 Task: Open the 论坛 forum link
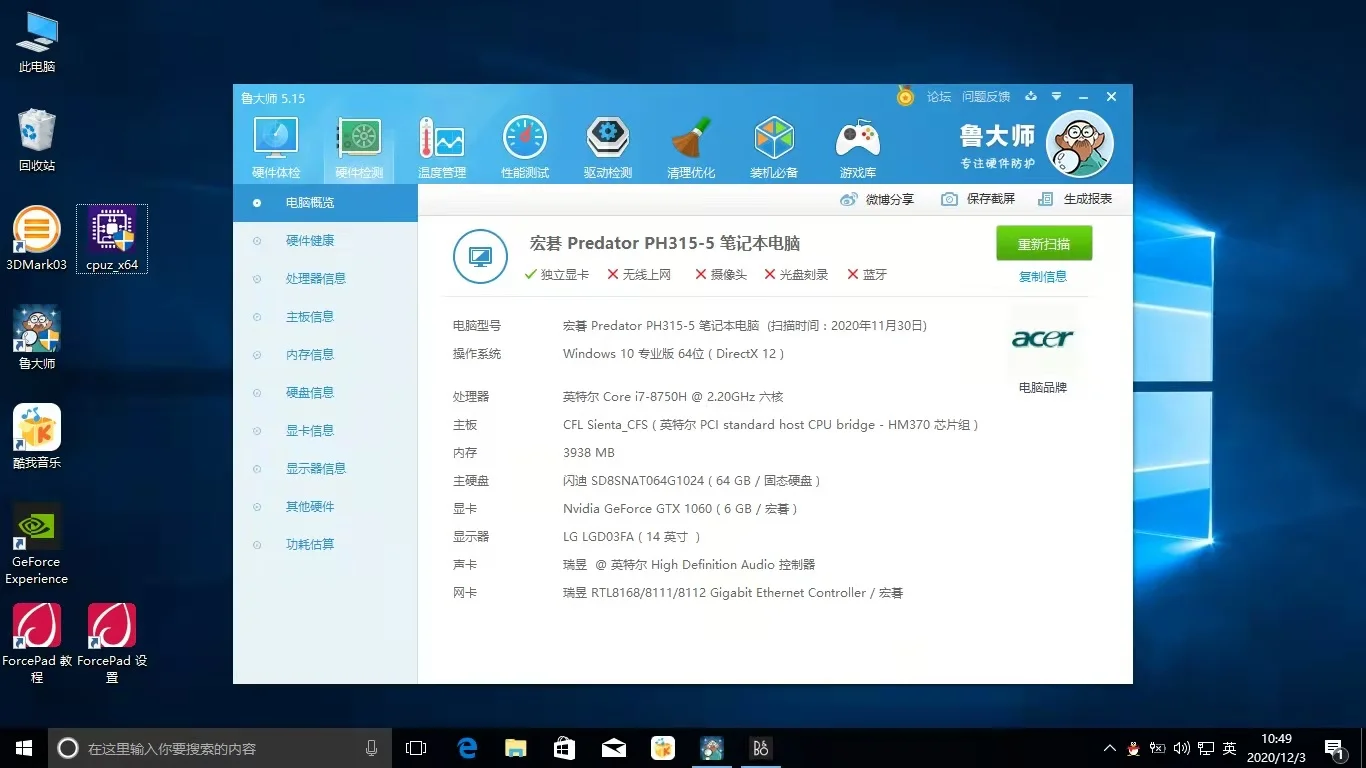(939, 97)
